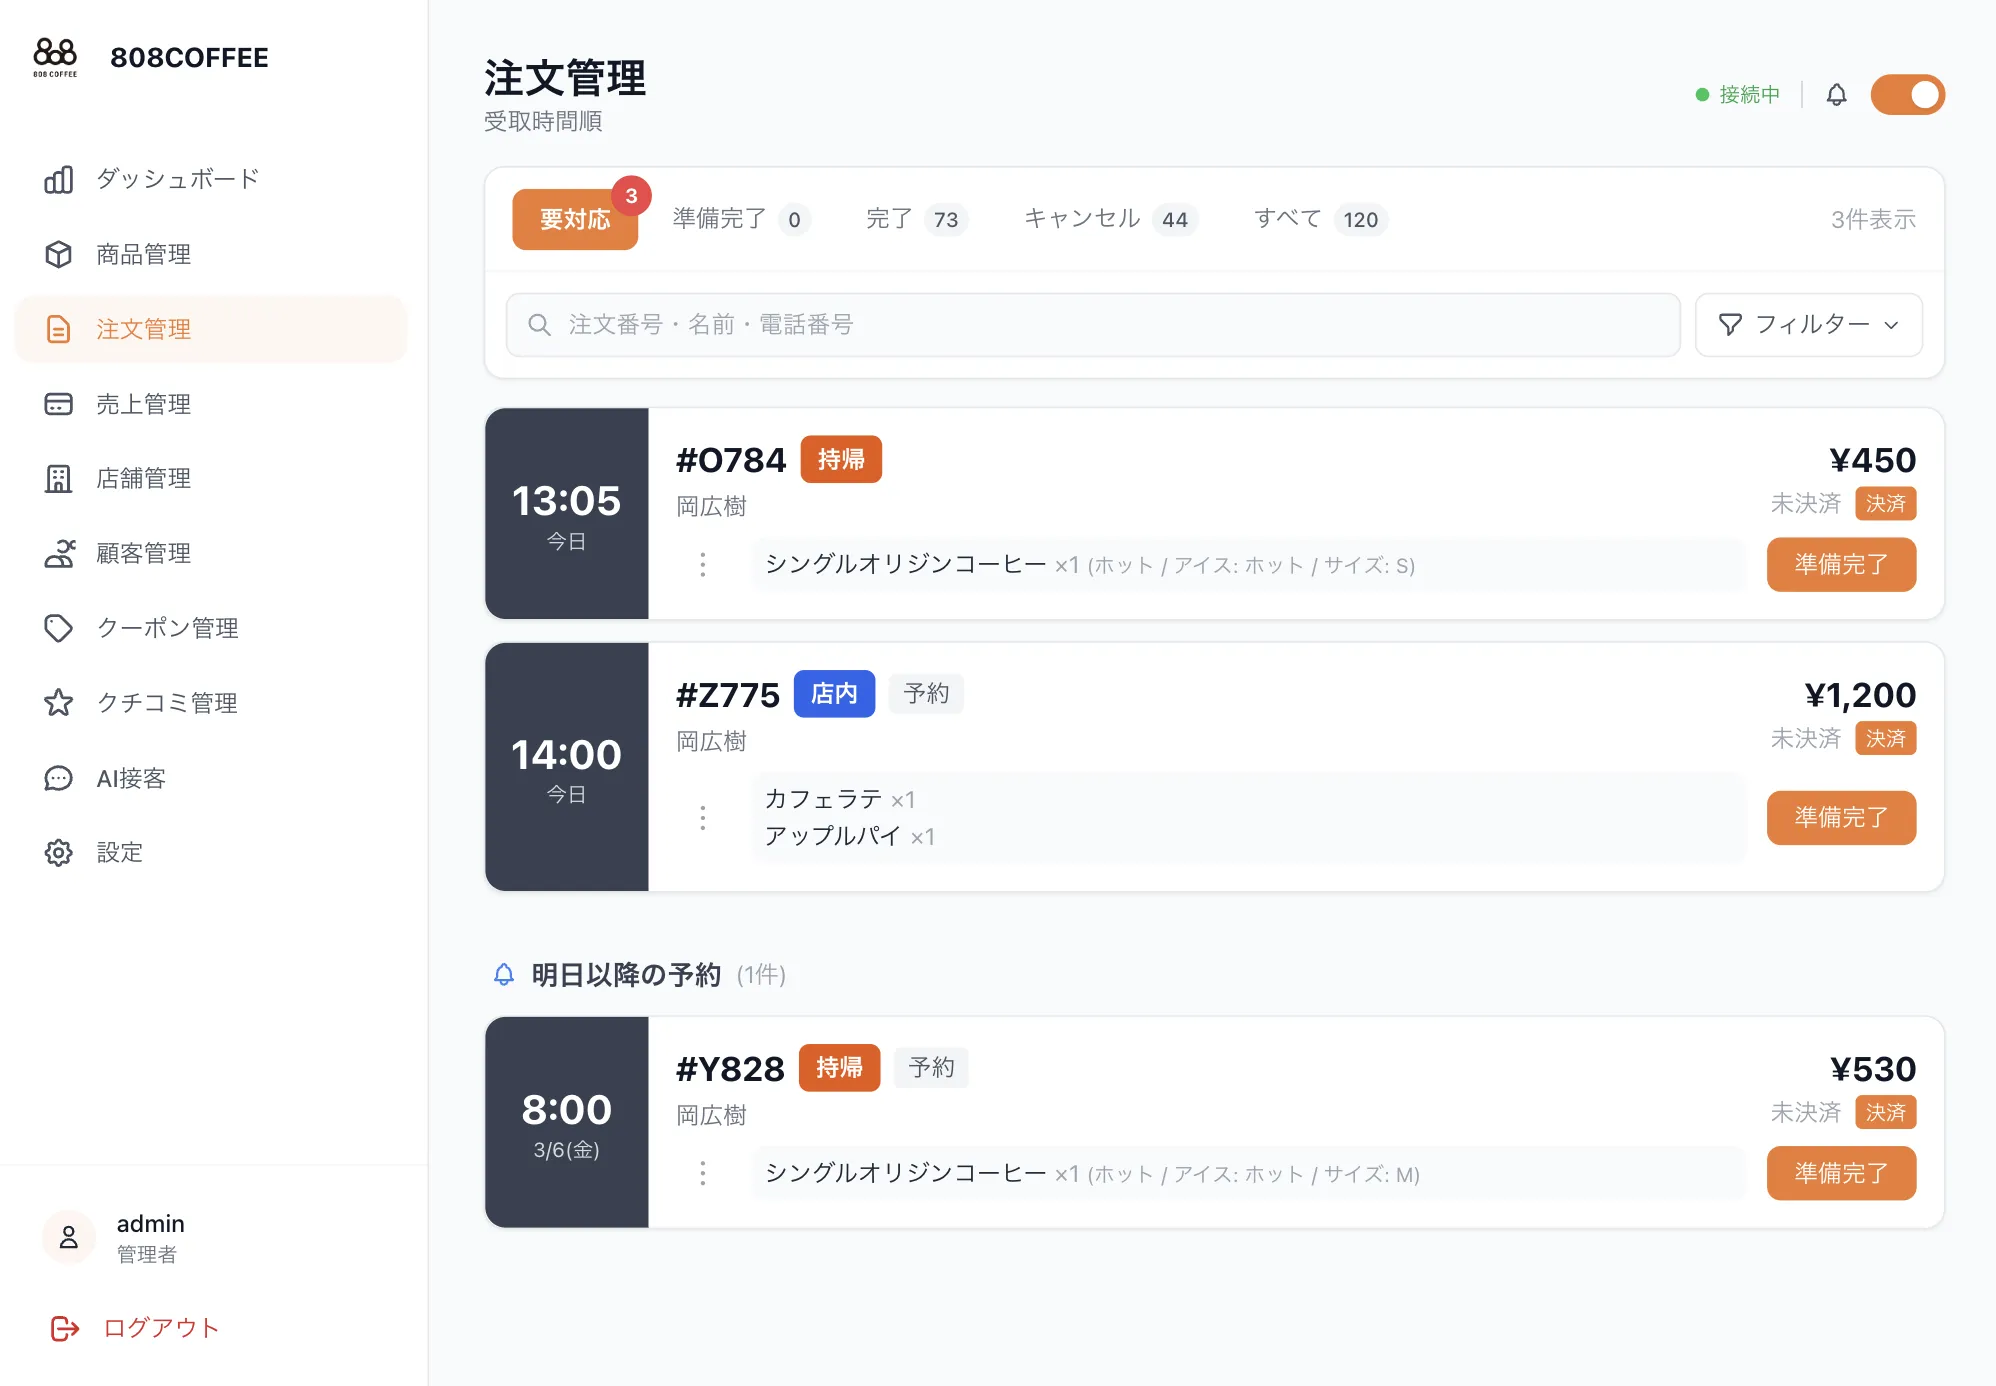Open the フィルター dropdown
1996x1386 pixels.
[1808, 324]
